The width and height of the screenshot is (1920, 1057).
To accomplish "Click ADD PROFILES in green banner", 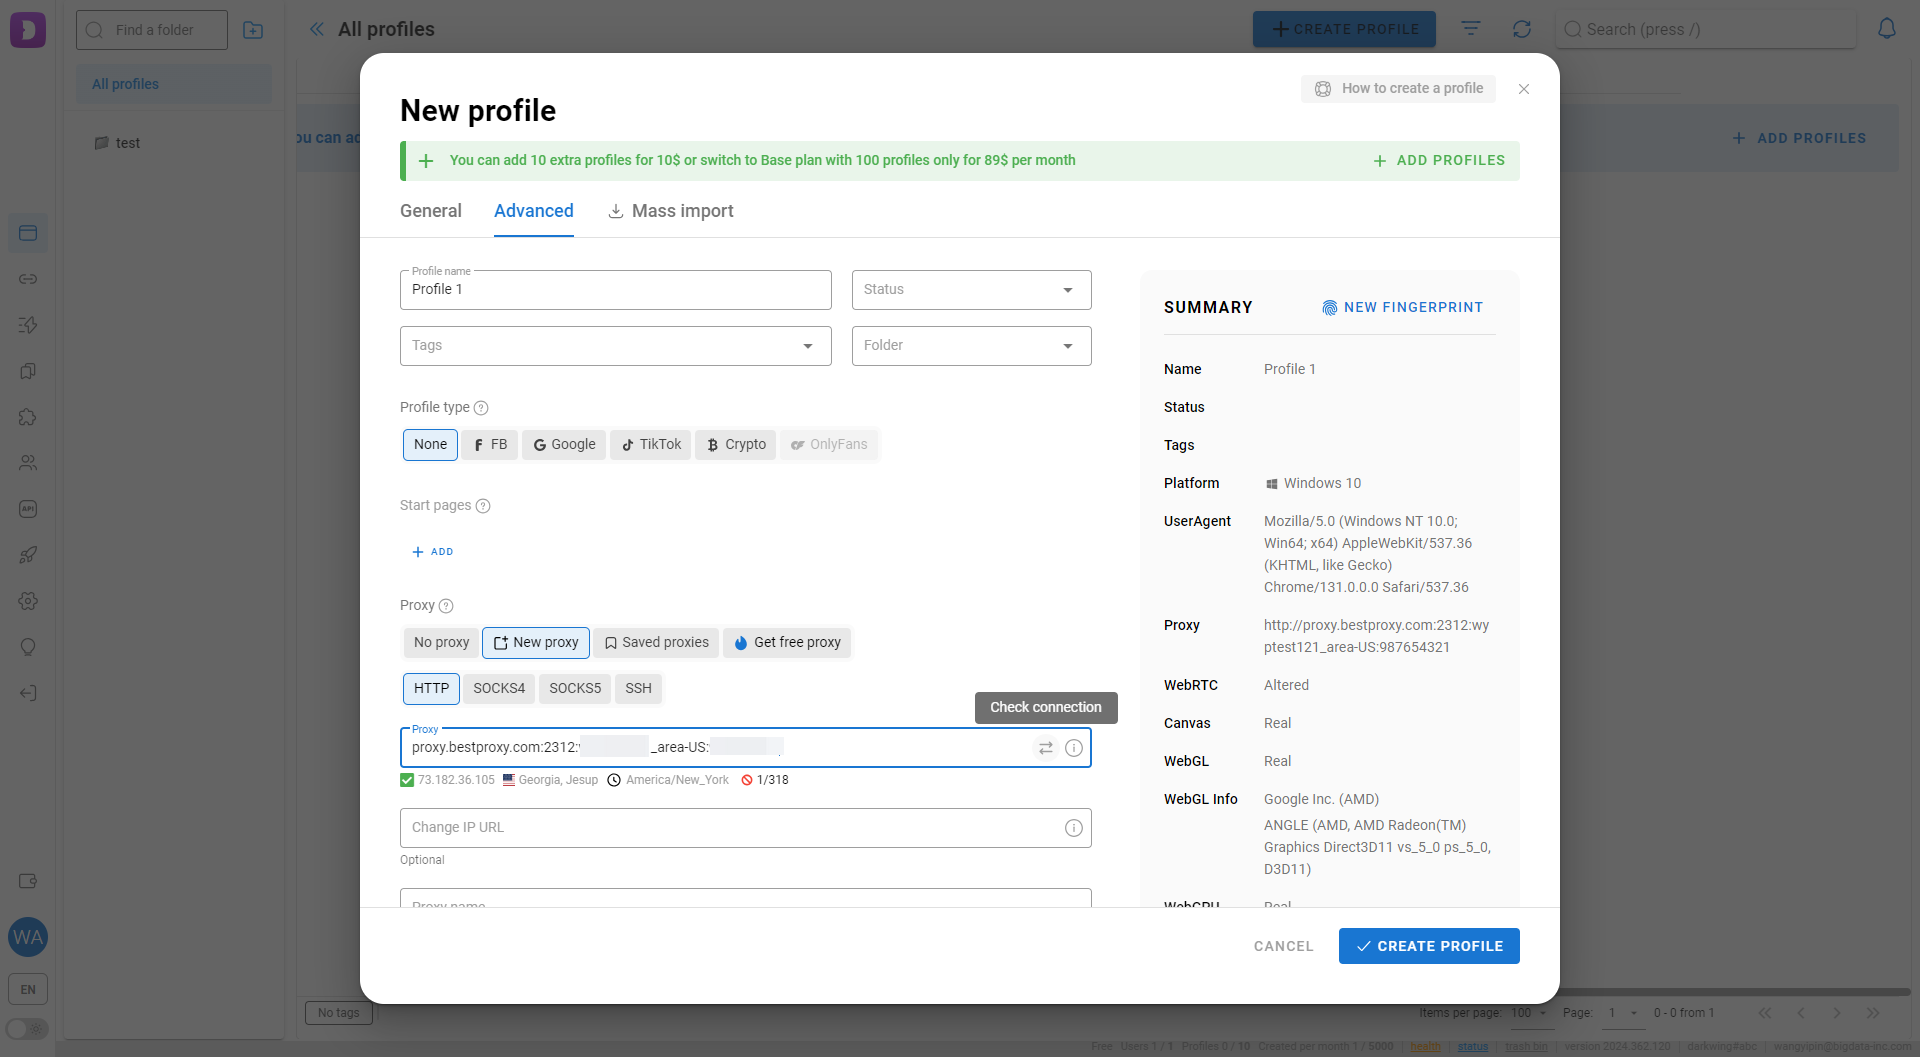I will click(x=1439, y=161).
